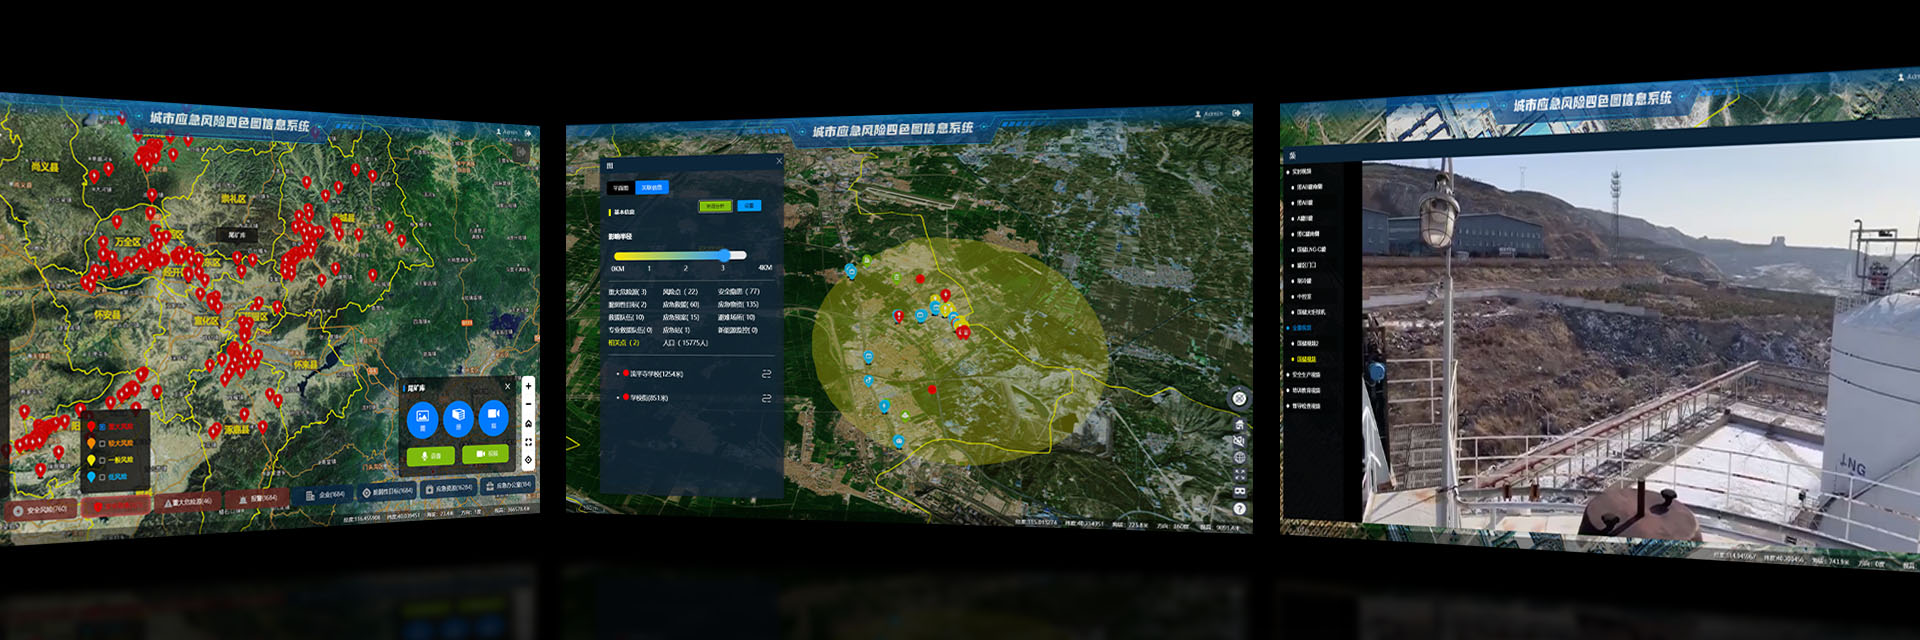Click the influence radius slider handle
Screen dimensions: 1920x640
(x=724, y=256)
